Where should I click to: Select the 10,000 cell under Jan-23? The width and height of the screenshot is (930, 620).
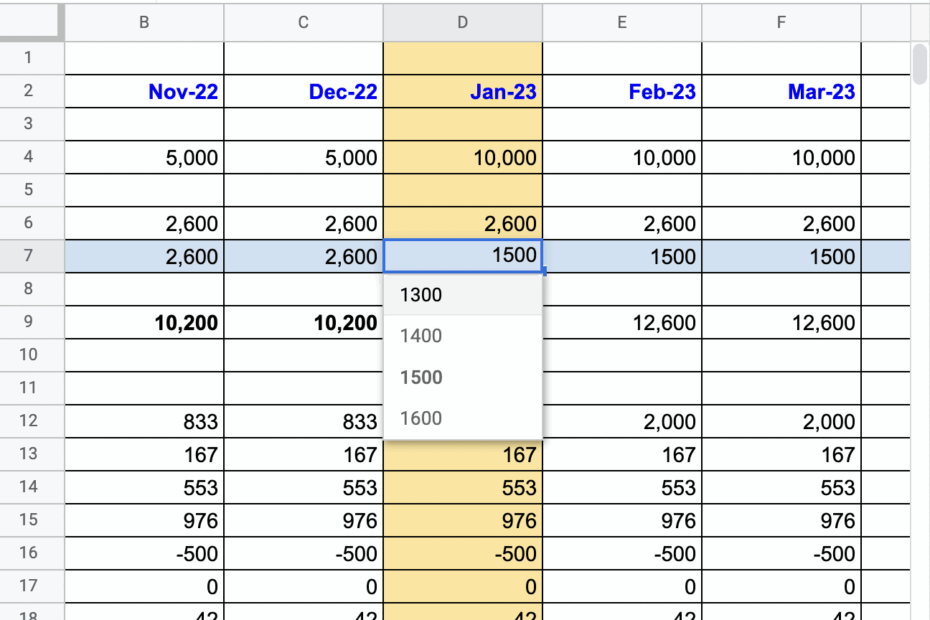point(463,157)
